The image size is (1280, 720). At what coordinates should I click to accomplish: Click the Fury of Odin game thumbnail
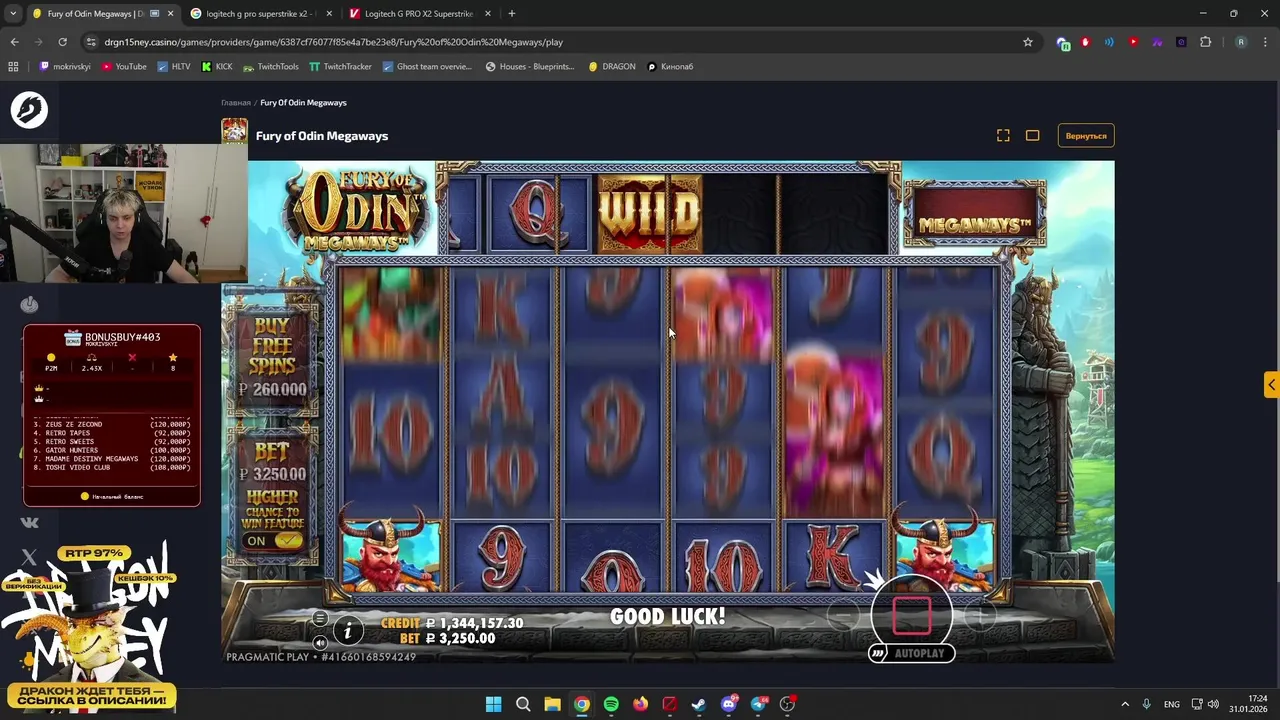234,131
